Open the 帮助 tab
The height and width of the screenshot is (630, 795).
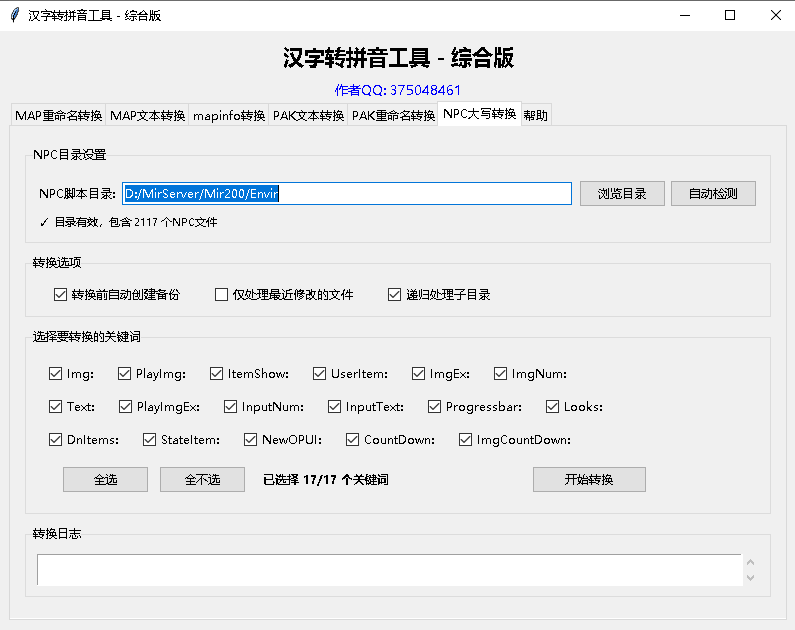click(535, 115)
